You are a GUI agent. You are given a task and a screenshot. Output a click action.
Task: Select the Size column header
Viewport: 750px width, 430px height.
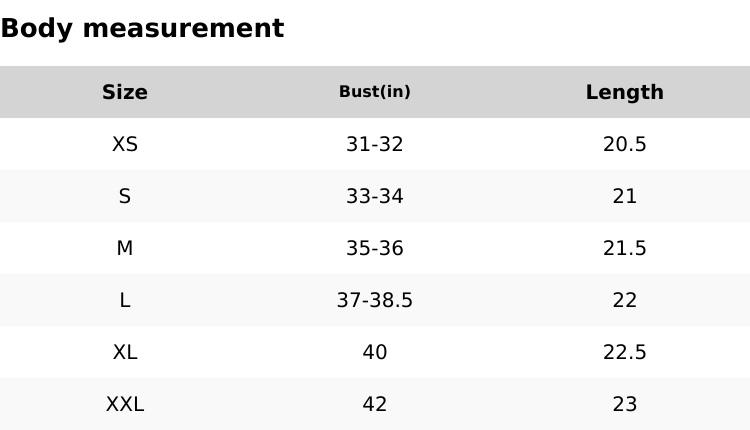[x=125, y=92]
